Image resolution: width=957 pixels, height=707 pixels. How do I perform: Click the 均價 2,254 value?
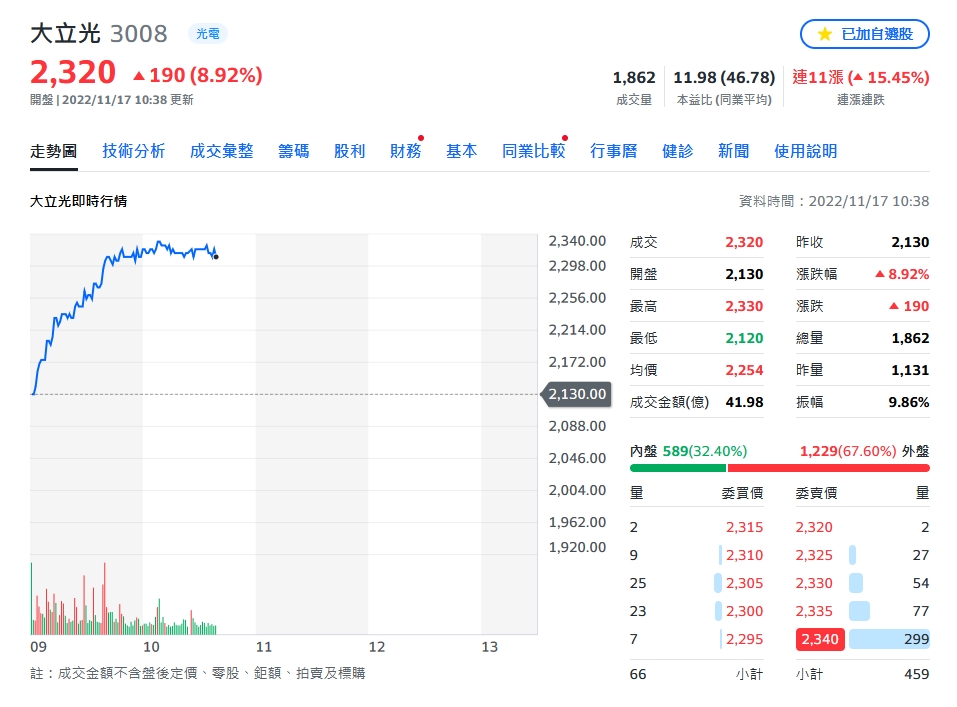tap(744, 370)
